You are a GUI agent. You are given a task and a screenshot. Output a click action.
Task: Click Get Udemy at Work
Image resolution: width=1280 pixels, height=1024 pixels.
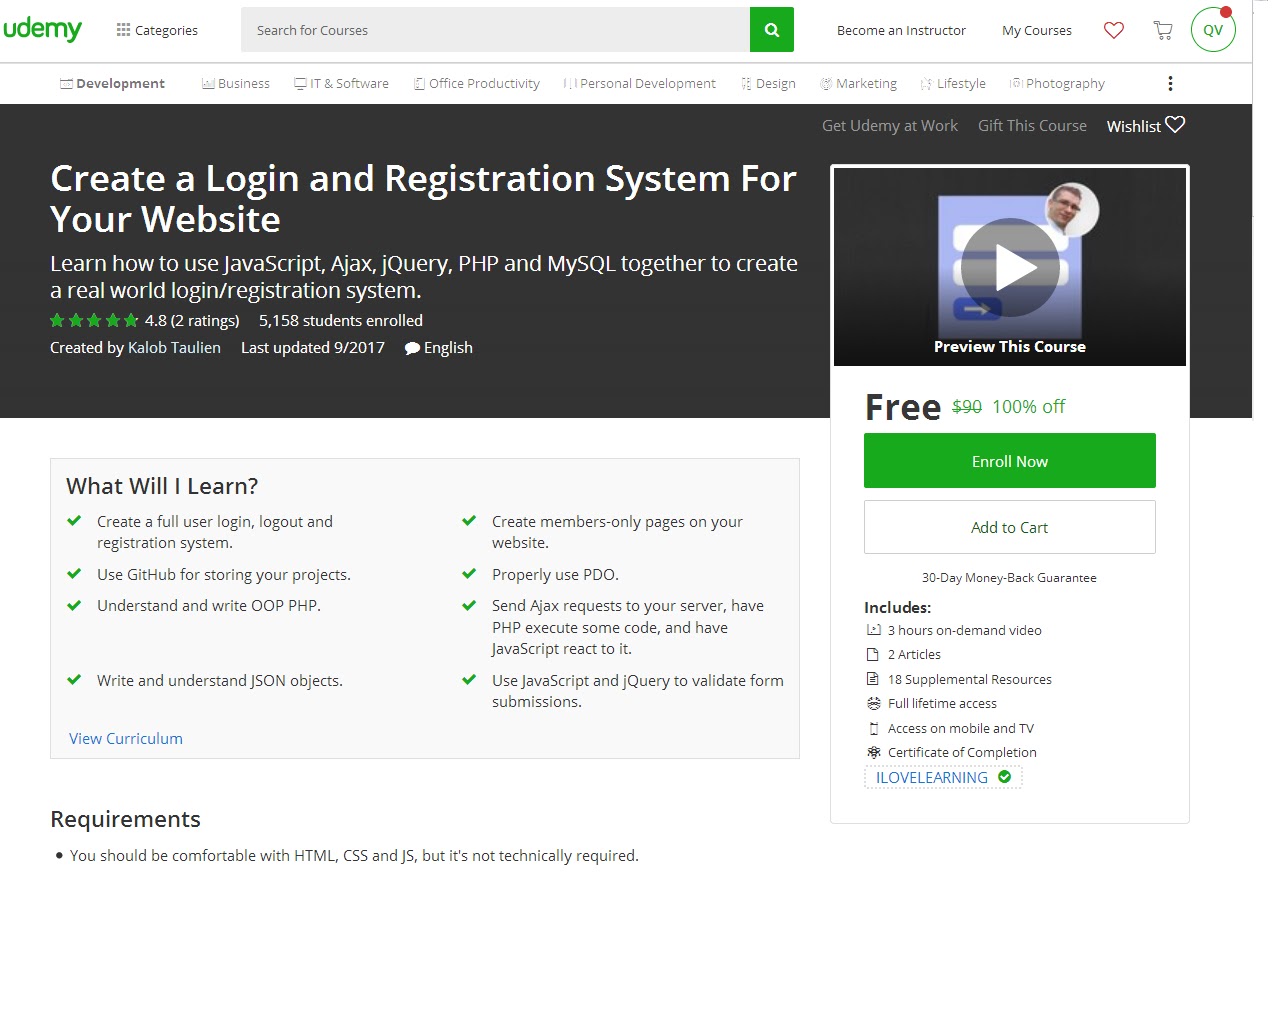tap(890, 126)
